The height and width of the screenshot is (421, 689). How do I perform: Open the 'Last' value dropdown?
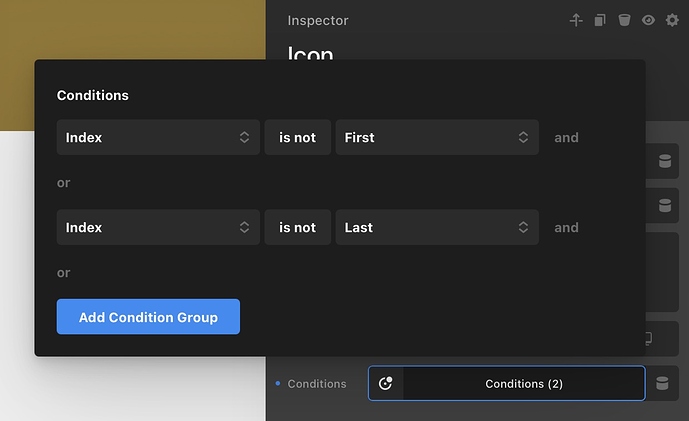click(x=437, y=227)
